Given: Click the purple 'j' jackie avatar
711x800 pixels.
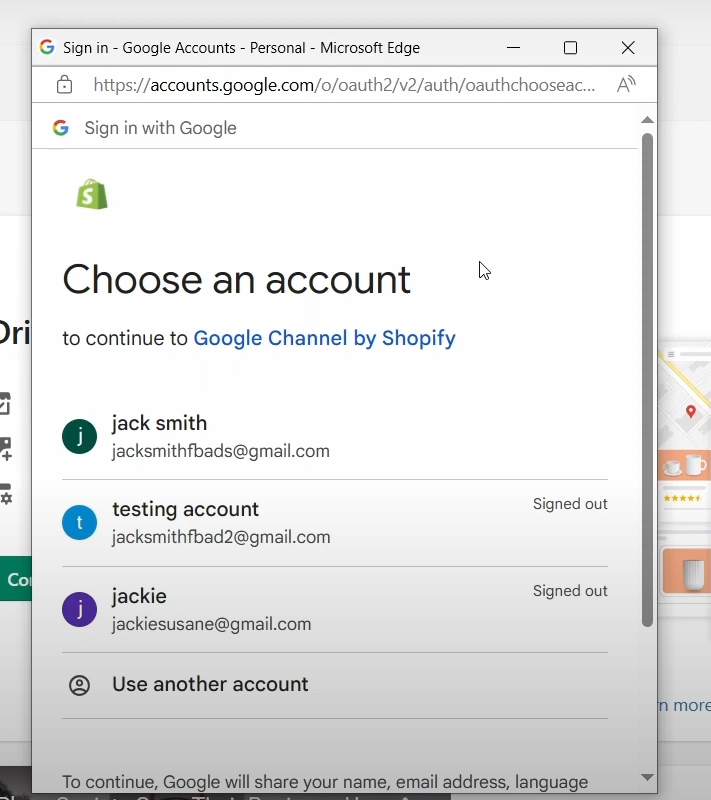Looking at the screenshot, I should click(x=80, y=610).
